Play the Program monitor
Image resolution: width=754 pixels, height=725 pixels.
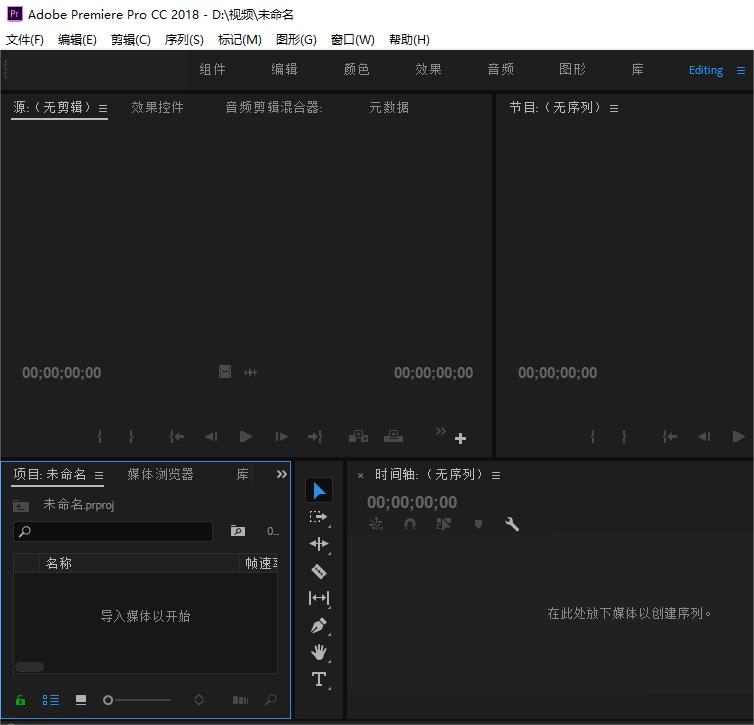(x=739, y=437)
